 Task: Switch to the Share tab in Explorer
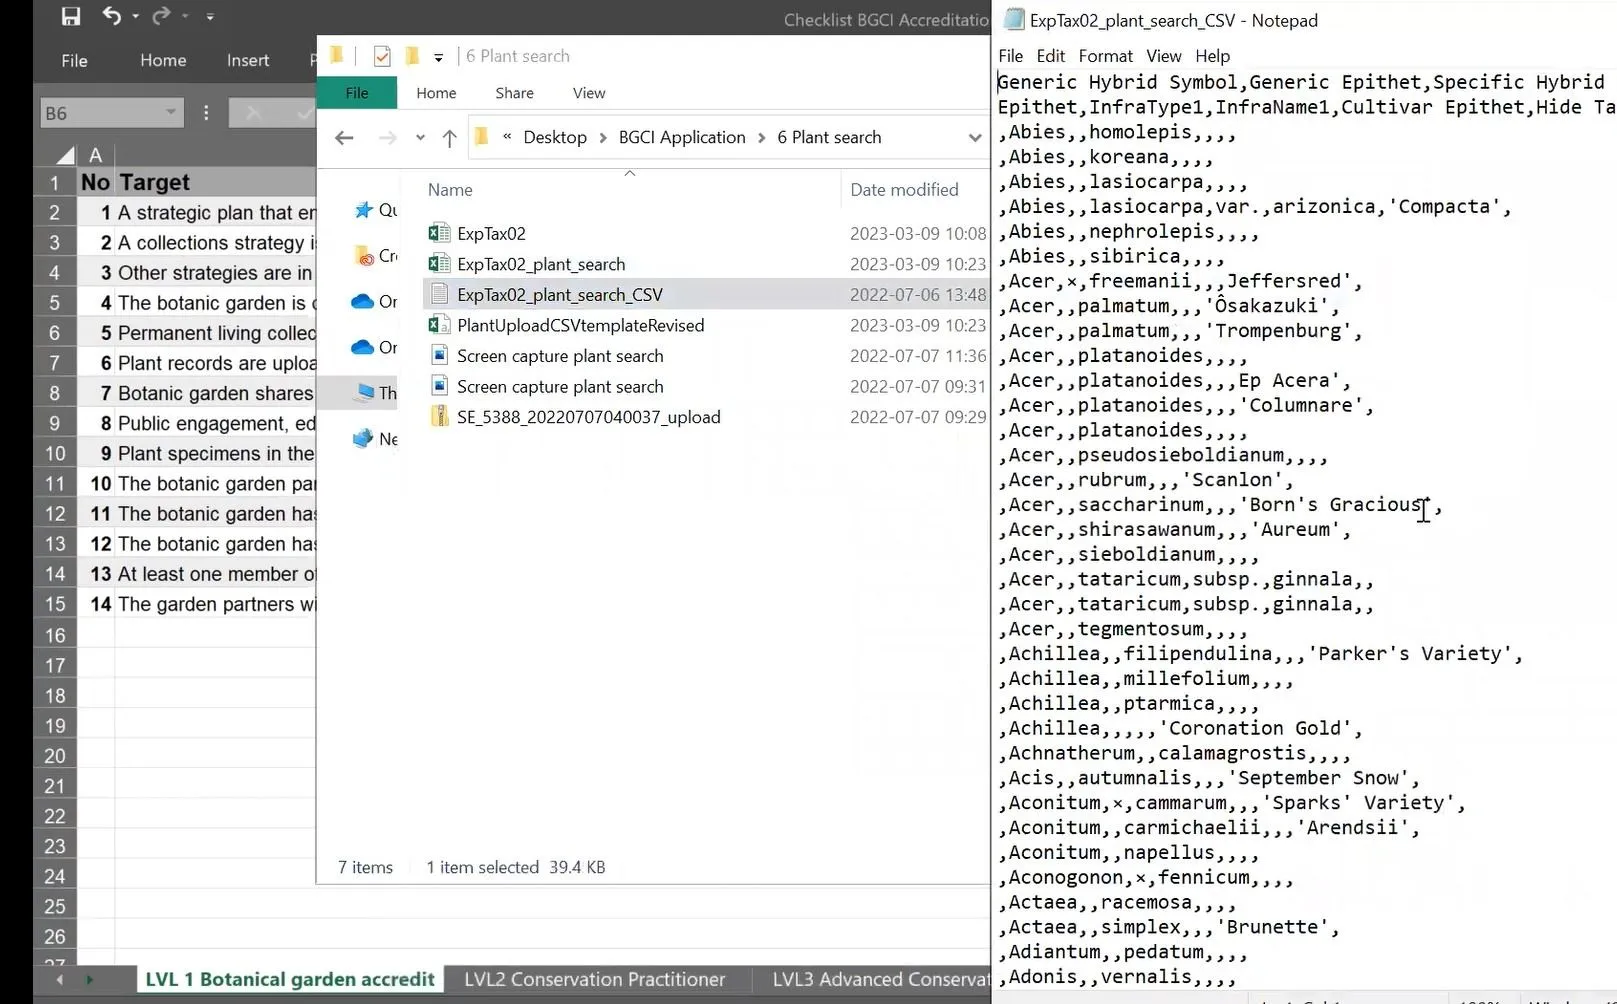[x=514, y=93]
